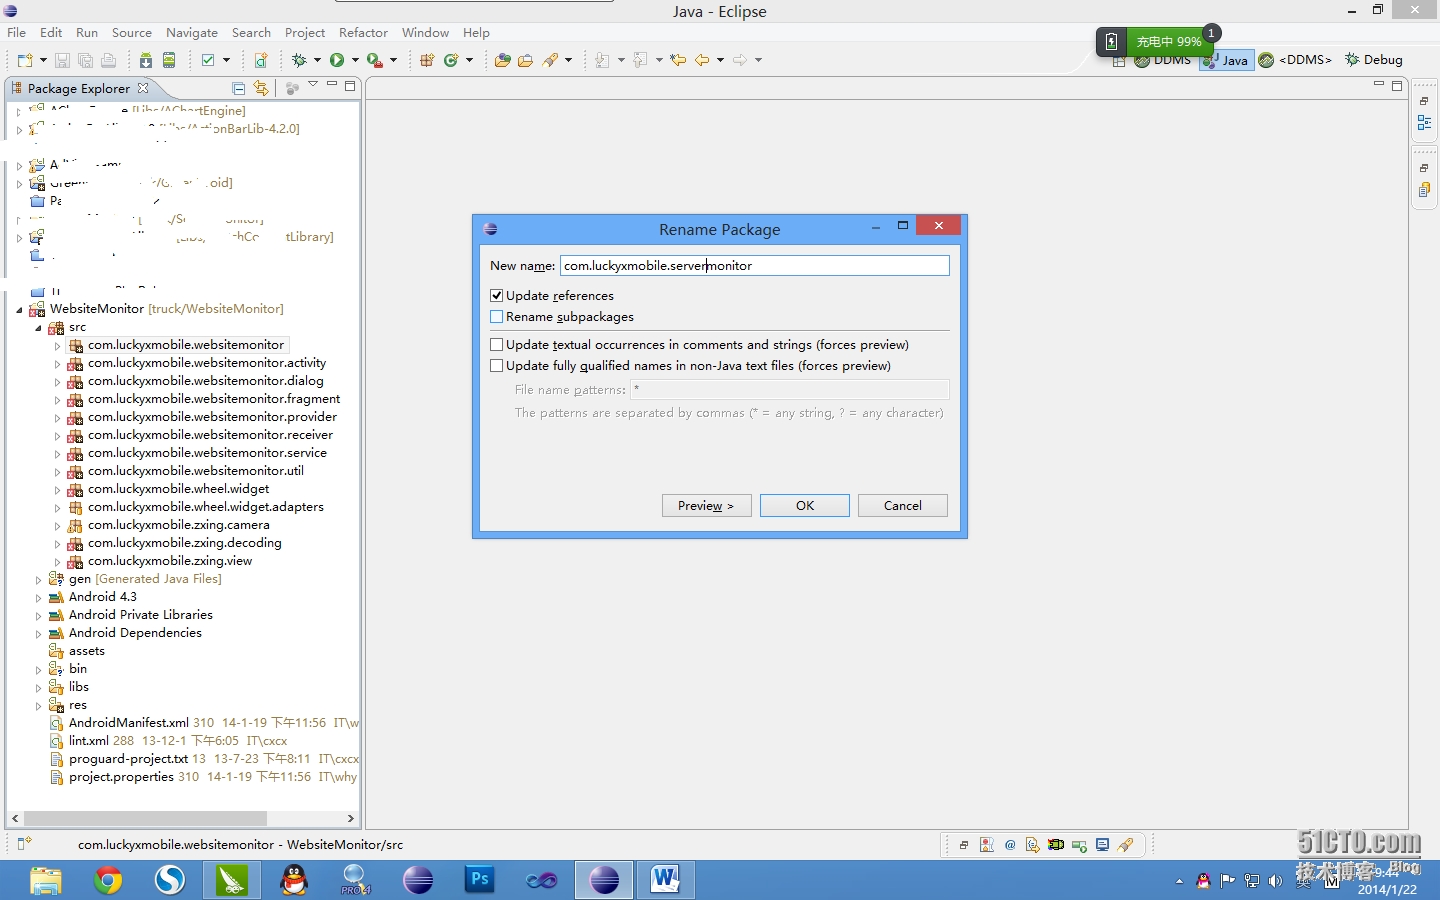
Task: Show the Outline fast view icon
Action: [1424, 123]
